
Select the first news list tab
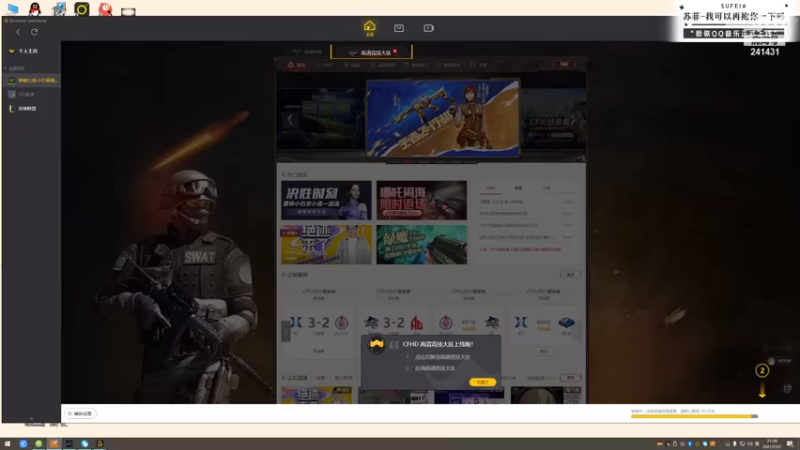click(490, 188)
